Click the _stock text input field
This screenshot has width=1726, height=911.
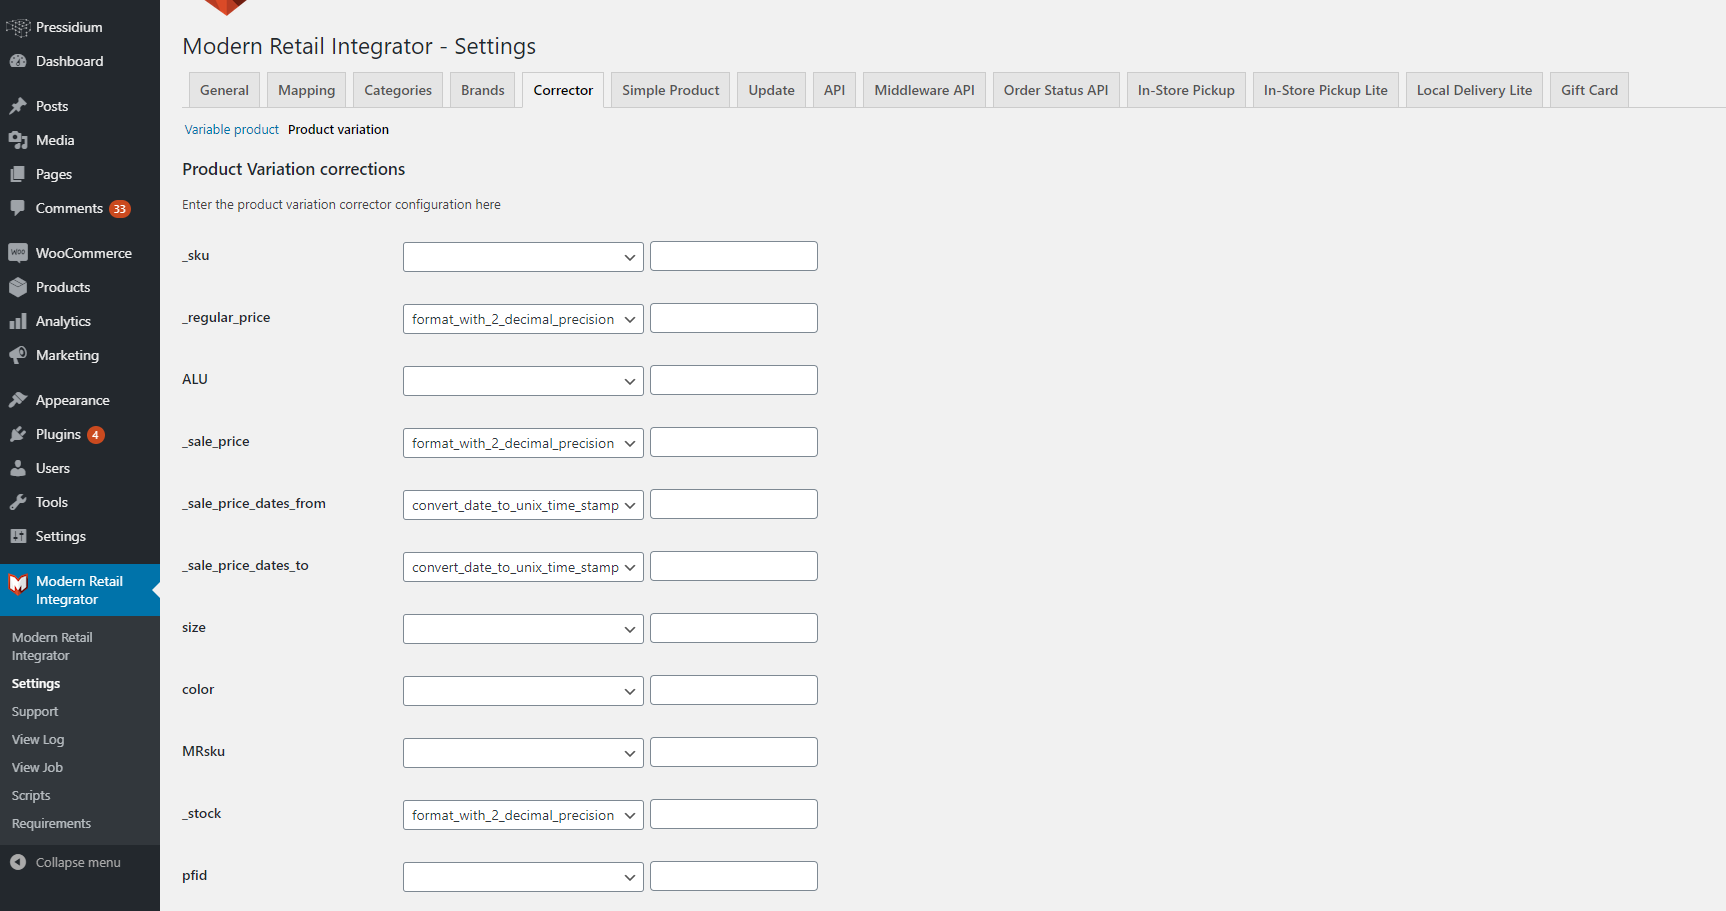pyautogui.click(x=734, y=814)
